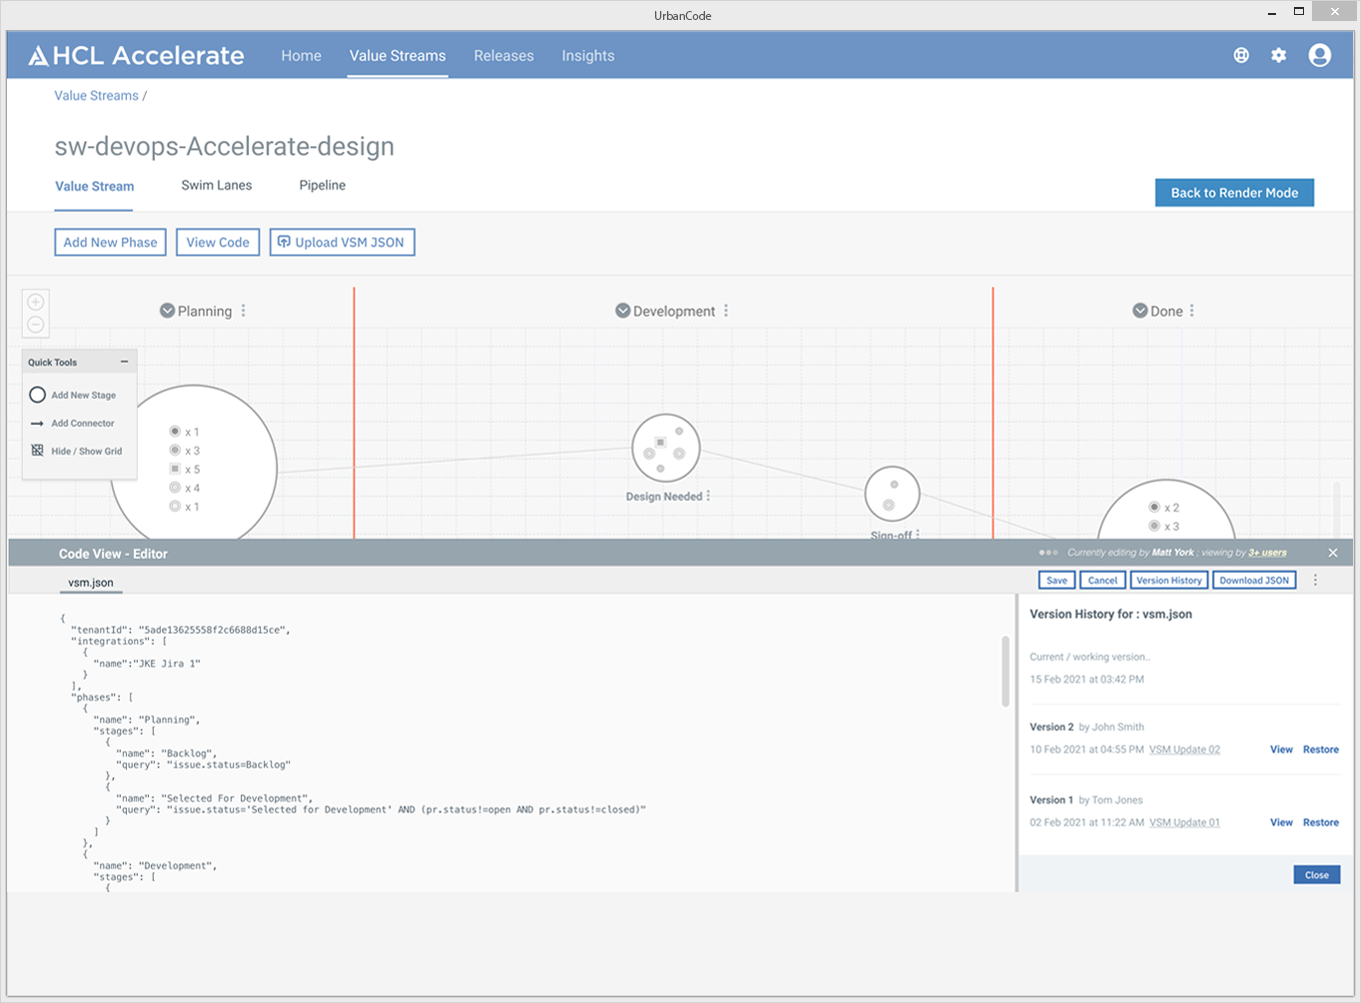The image size is (1361, 1003).
Task: Close the Code View editor panel
Action: click(1333, 553)
